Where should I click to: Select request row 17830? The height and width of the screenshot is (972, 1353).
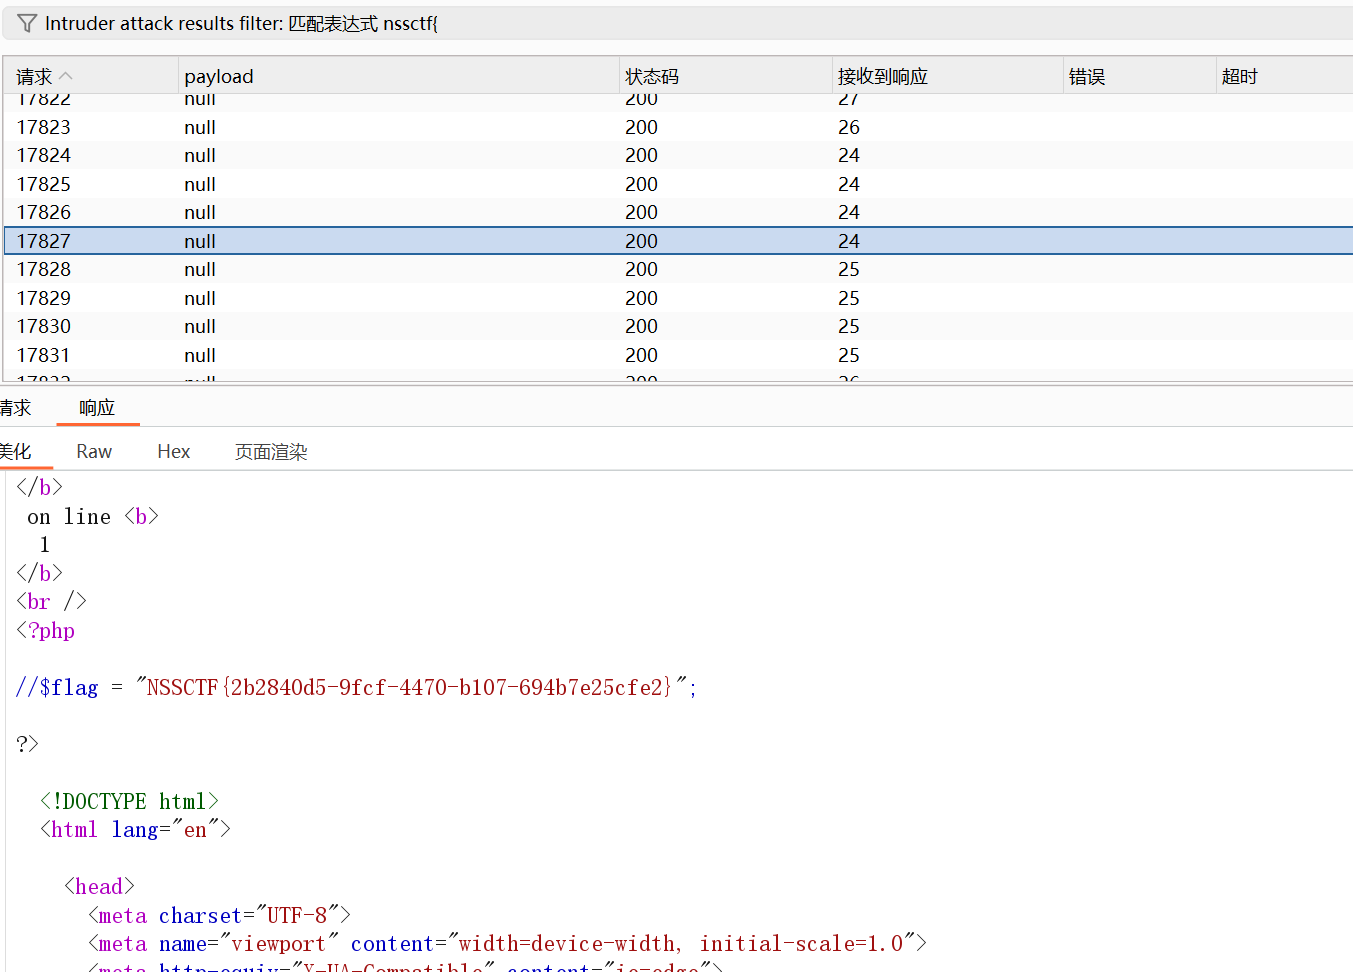click(678, 326)
